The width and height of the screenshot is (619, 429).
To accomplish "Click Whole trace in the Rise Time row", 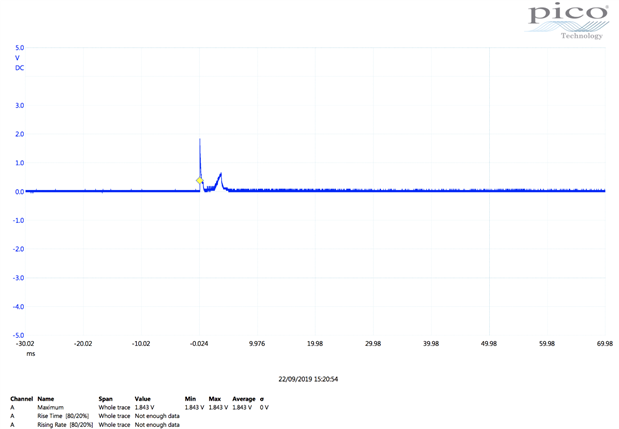I will [x=114, y=416].
